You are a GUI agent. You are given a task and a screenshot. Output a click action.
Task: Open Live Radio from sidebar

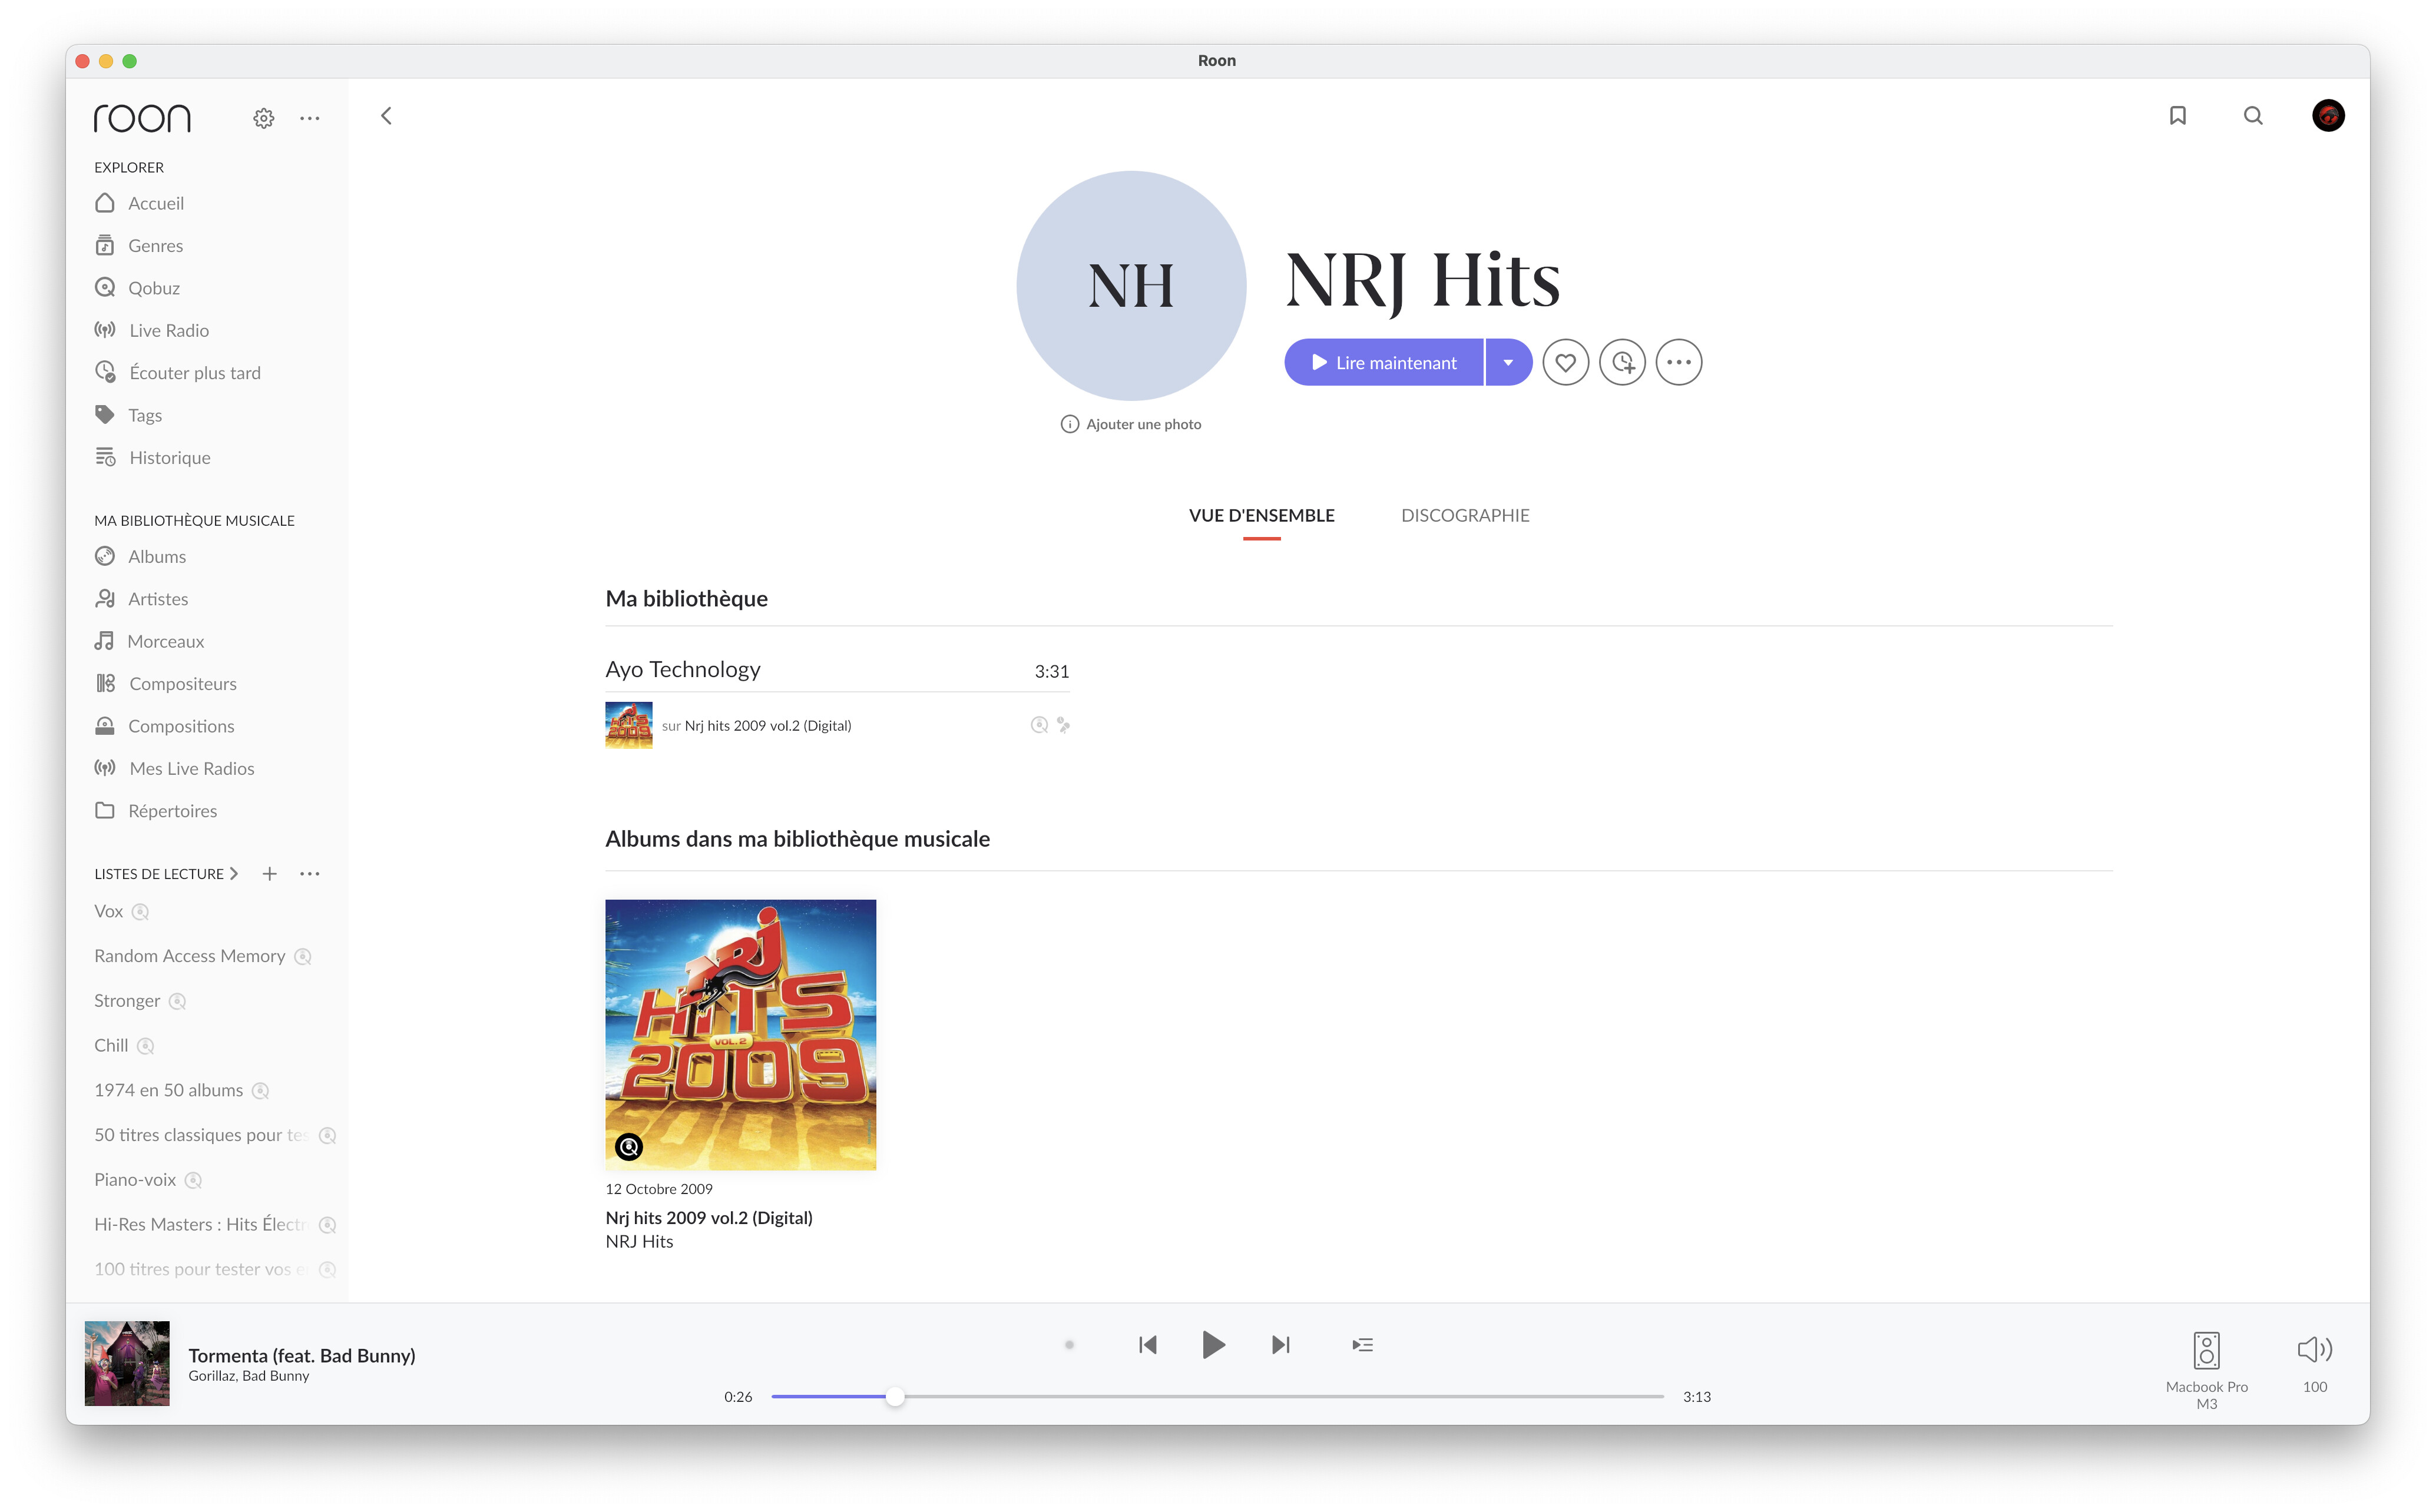168,330
